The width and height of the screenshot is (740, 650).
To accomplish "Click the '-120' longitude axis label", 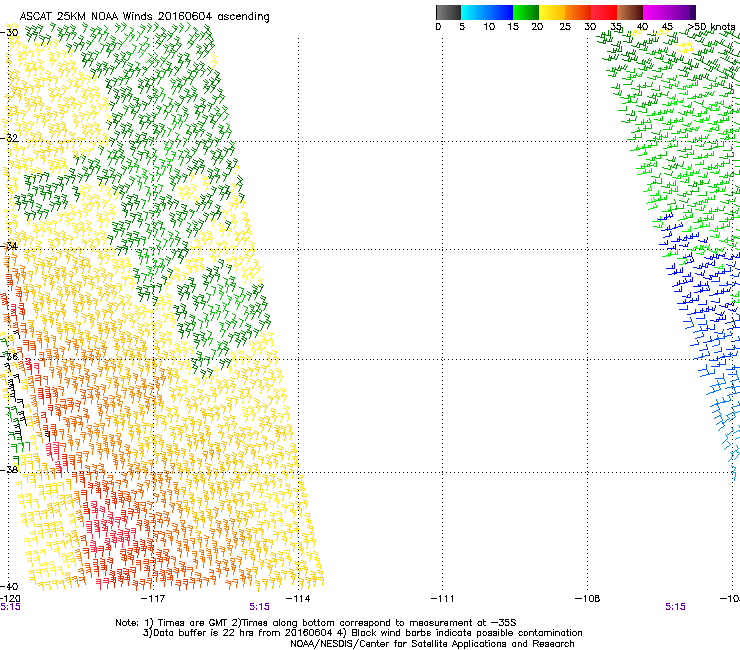I will click(10, 599).
